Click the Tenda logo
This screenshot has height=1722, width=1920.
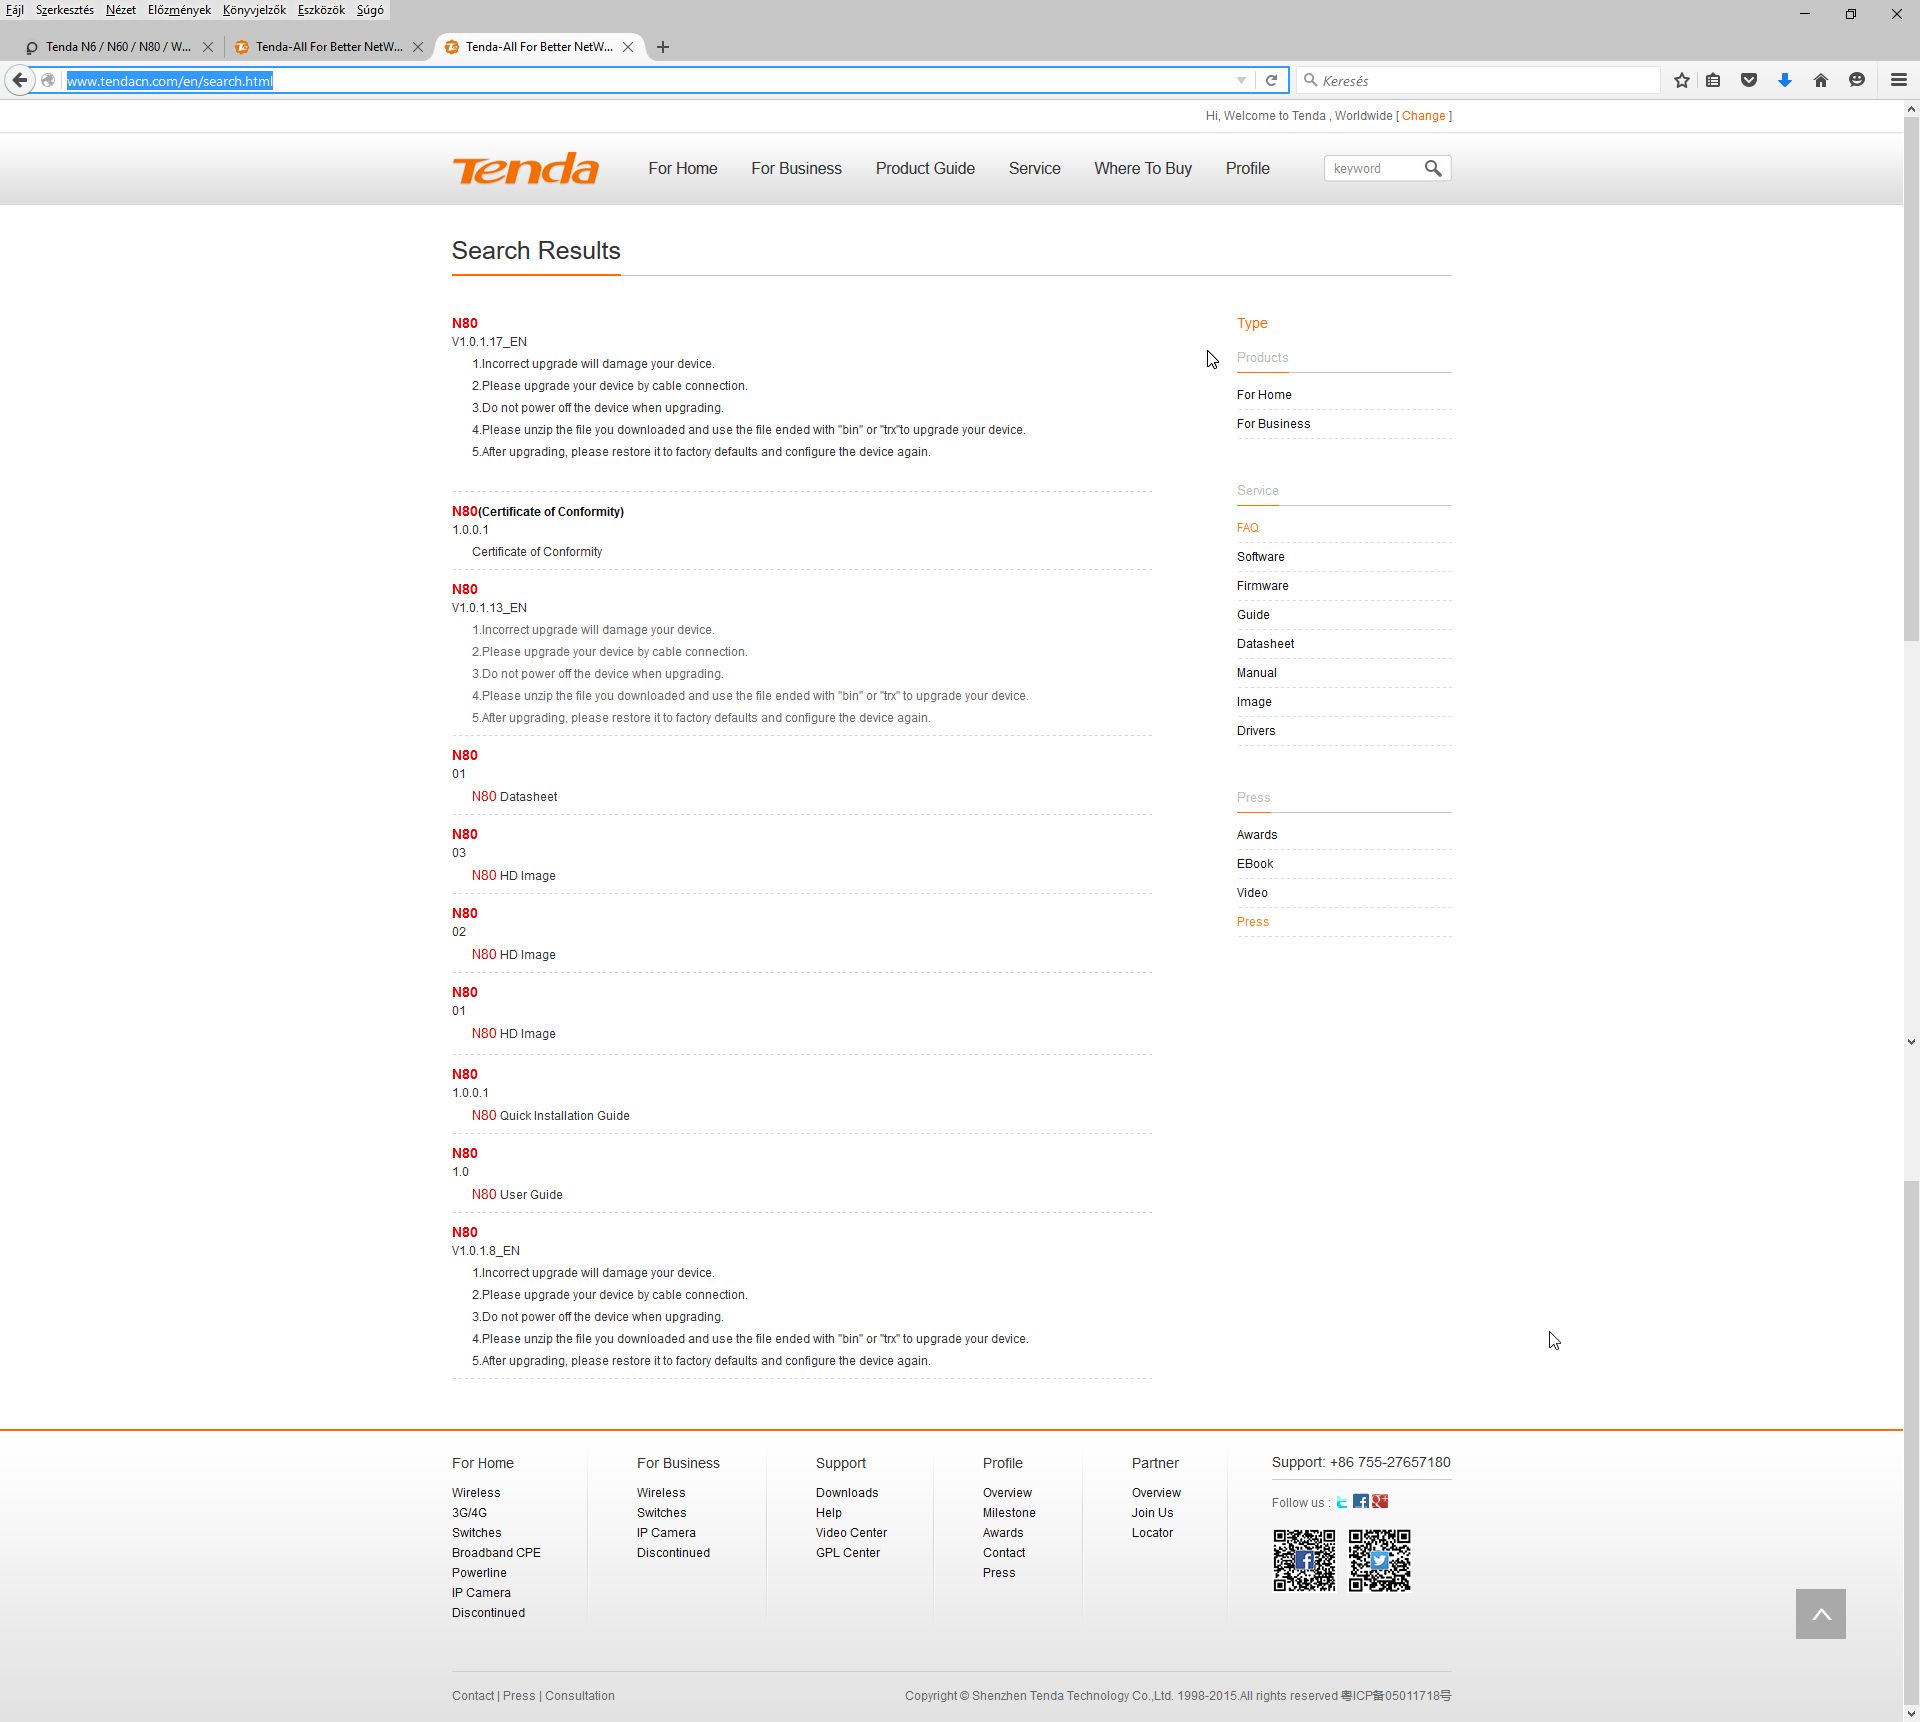pyautogui.click(x=526, y=168)
